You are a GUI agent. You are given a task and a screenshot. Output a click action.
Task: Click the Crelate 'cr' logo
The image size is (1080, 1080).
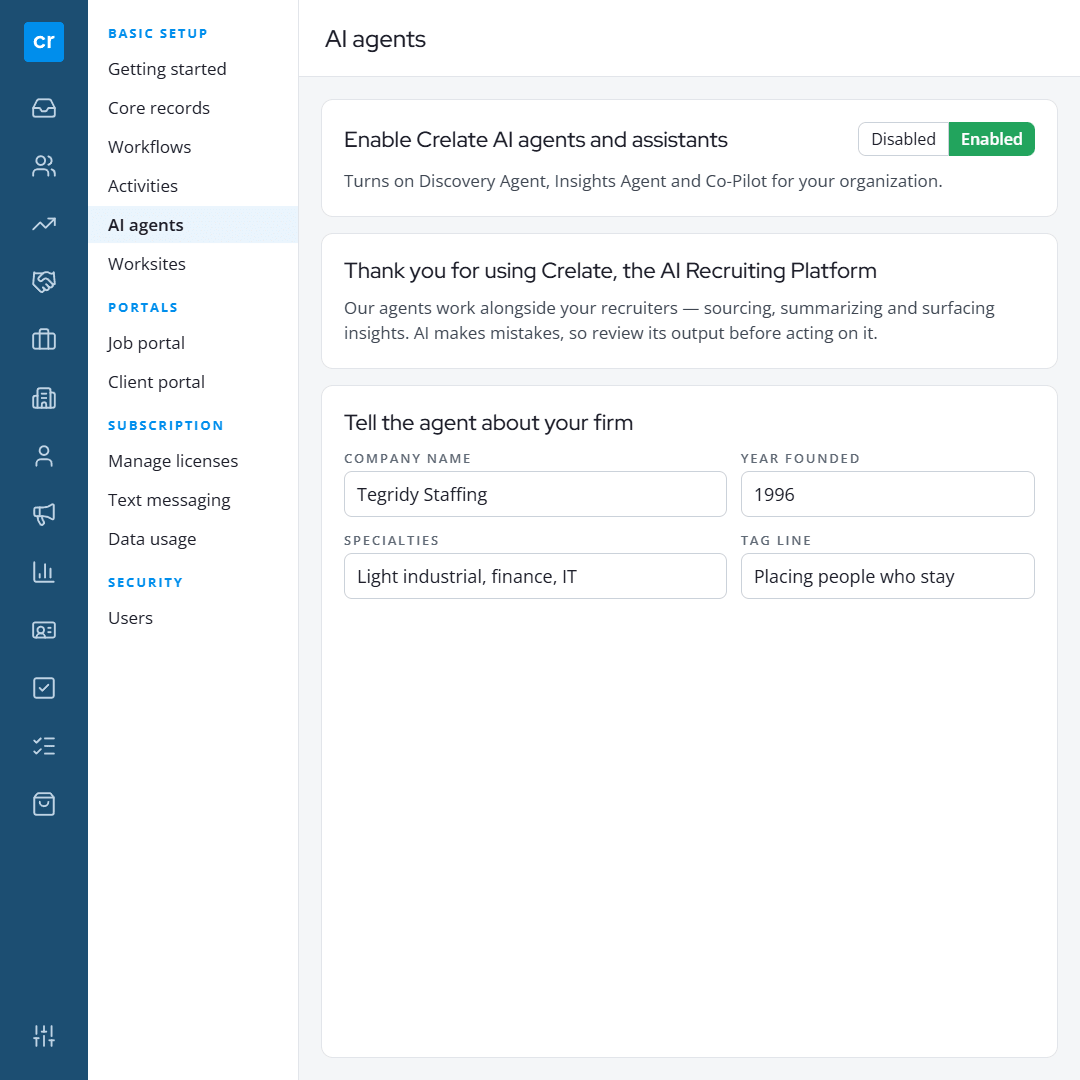[43, 42]
